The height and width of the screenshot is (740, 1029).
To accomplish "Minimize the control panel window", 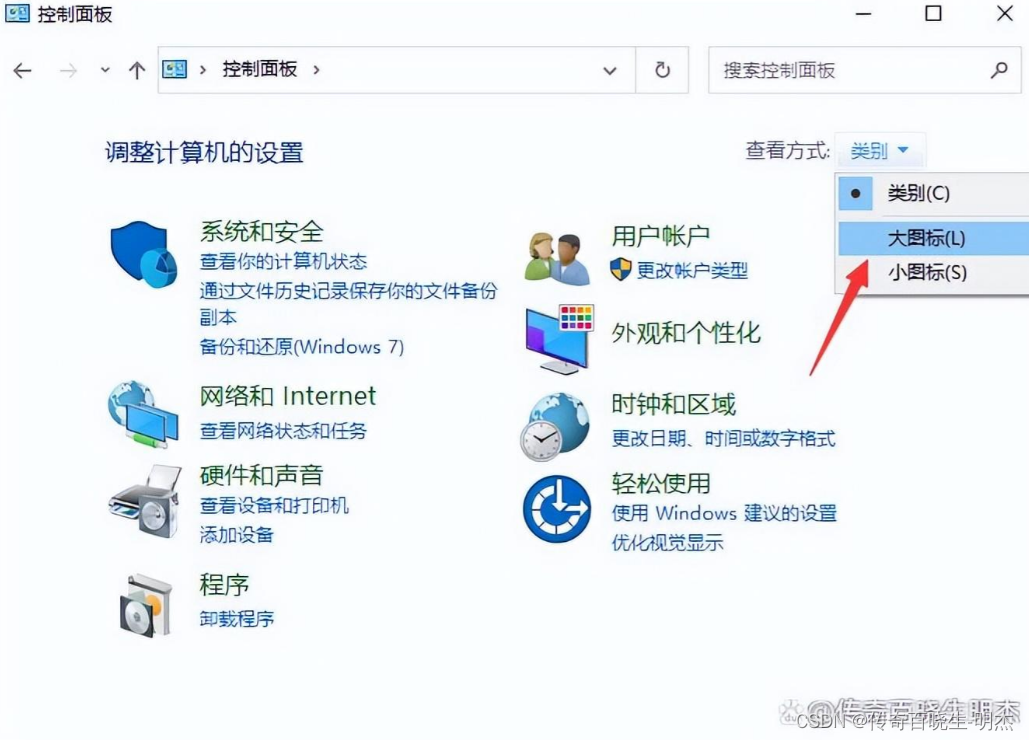I will (863, 14).
